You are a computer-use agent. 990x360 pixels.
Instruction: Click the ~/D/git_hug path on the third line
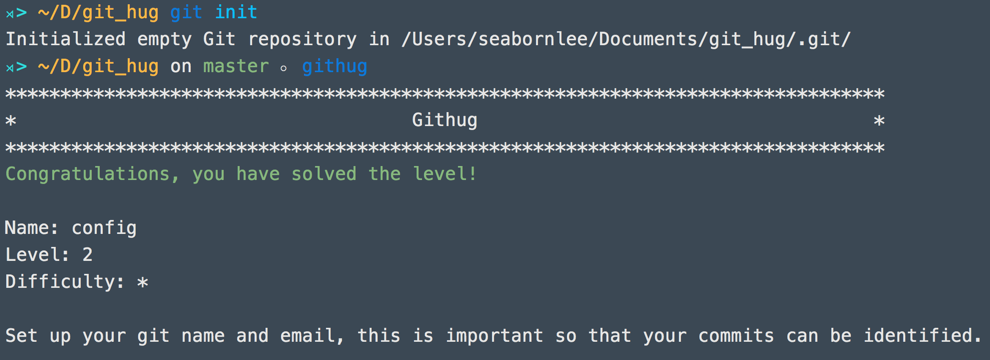[x=98, y=66]
